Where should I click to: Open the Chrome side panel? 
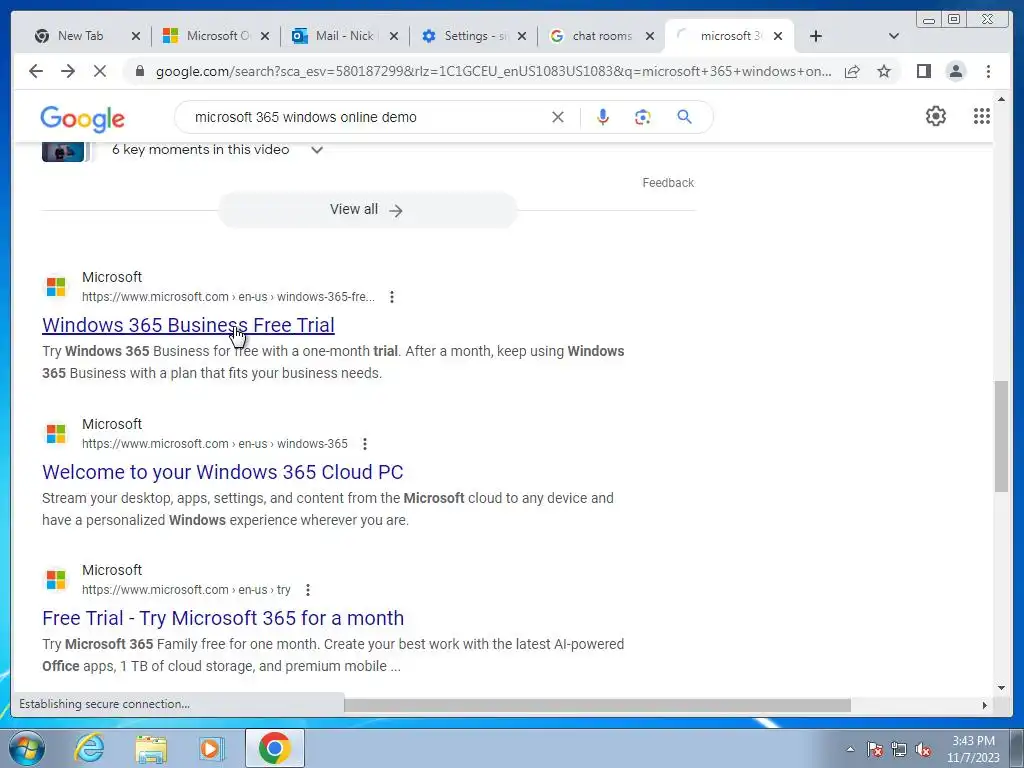click(x=923, y=71)
